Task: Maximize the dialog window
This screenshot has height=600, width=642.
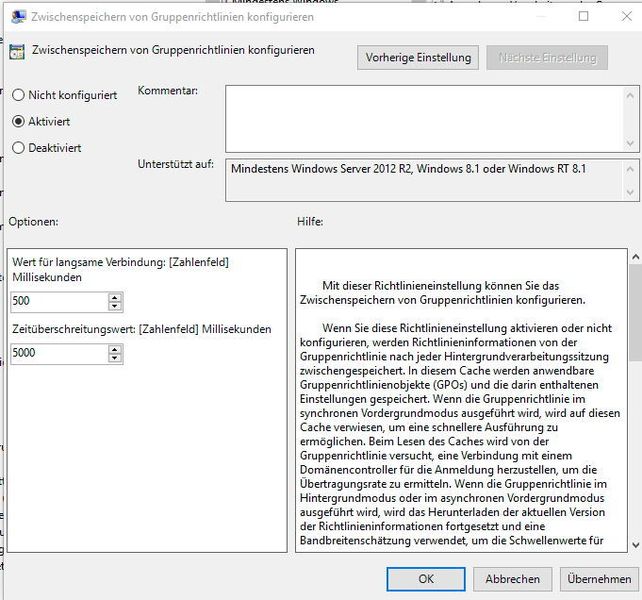Action: (x=583, y=16)
